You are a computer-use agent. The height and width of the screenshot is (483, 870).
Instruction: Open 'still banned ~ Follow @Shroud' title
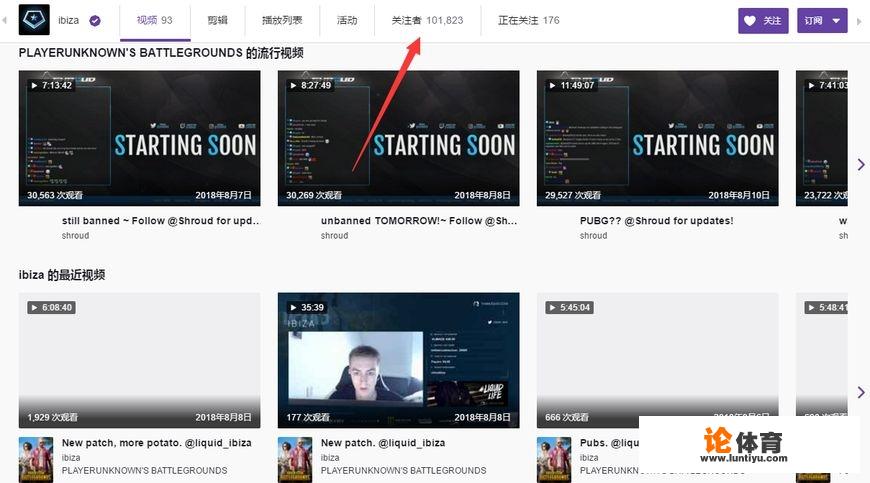pyautogui.click(x=160, y=221)
